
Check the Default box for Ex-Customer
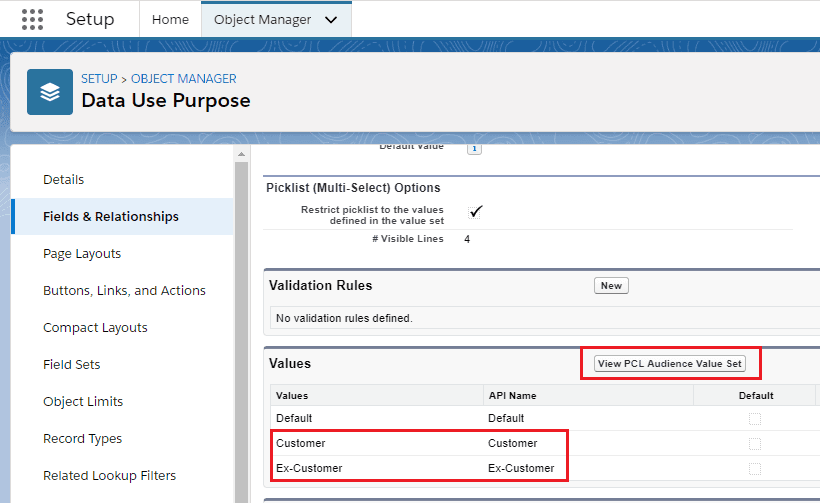point(755,469)
